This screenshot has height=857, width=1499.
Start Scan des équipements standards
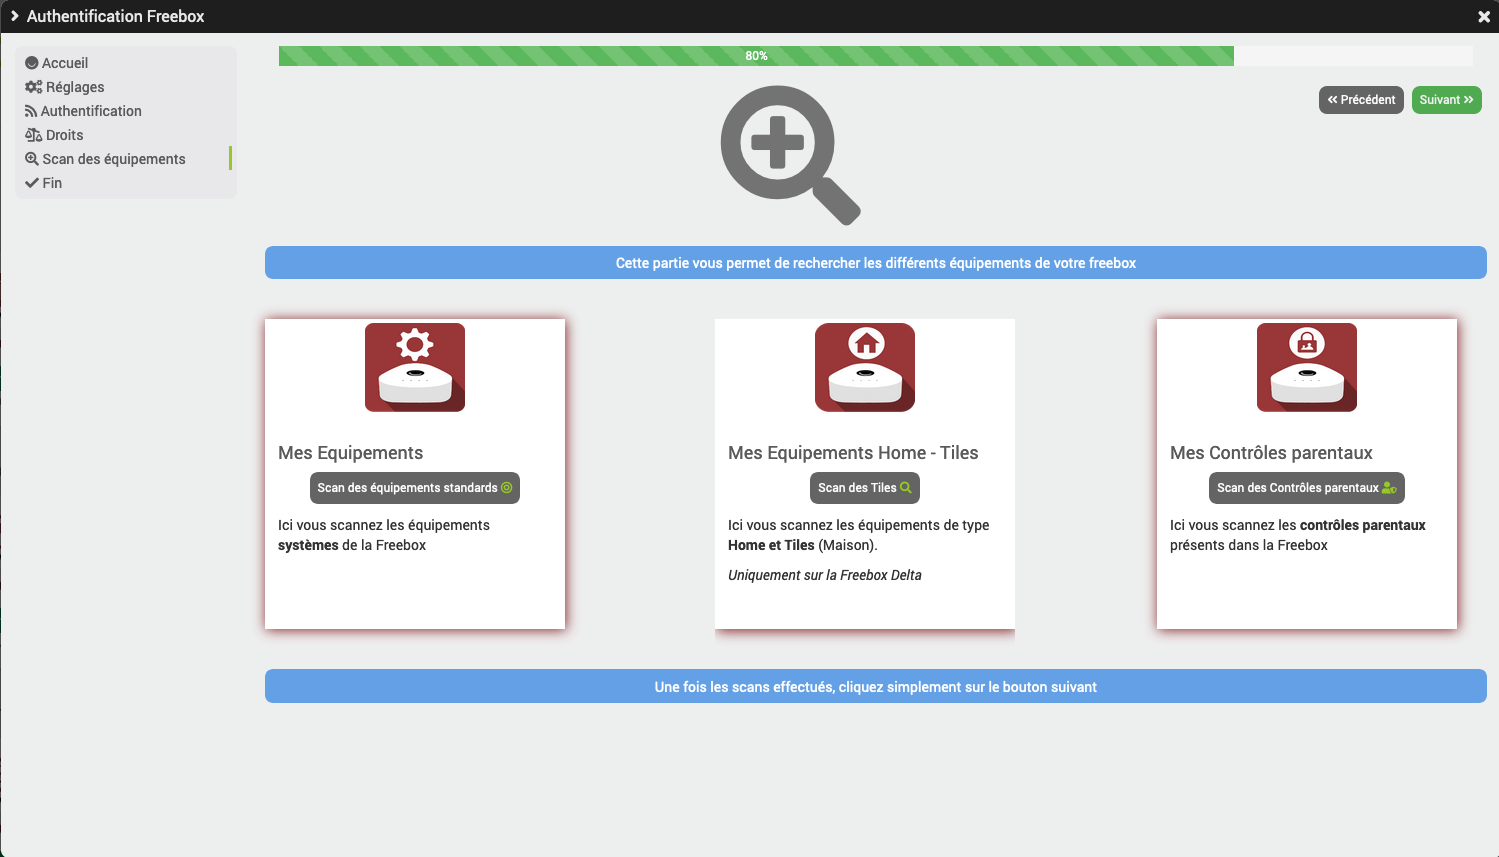coord(415,488)
